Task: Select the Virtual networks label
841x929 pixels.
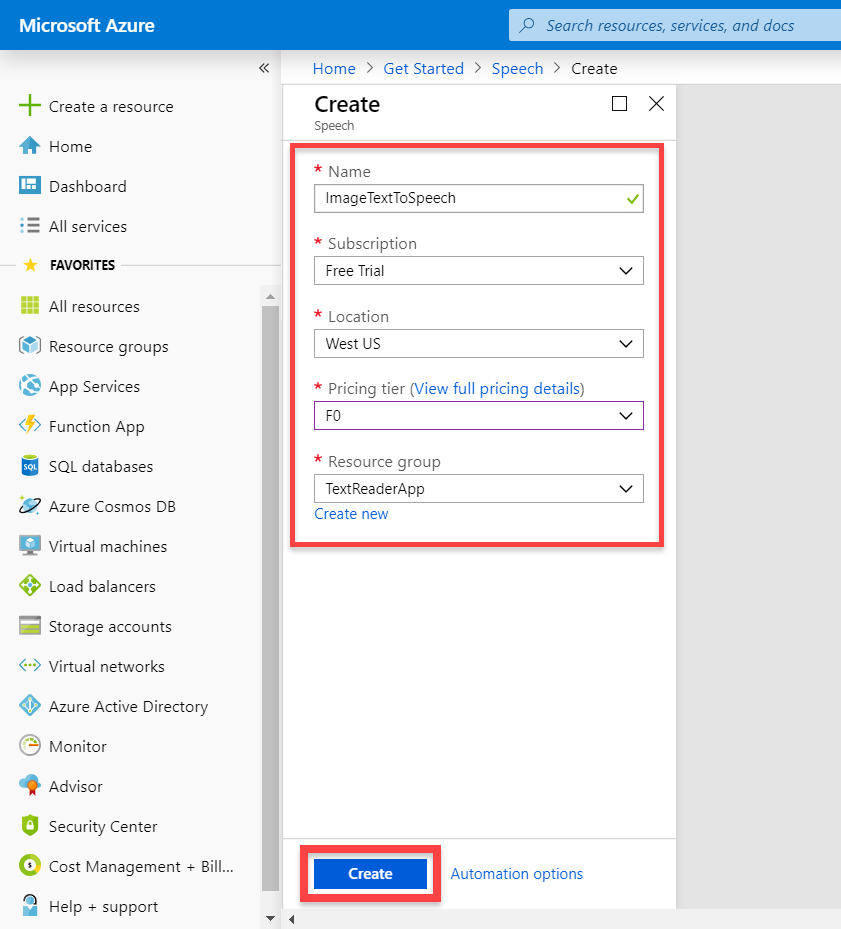Action: tap(107, 667)
